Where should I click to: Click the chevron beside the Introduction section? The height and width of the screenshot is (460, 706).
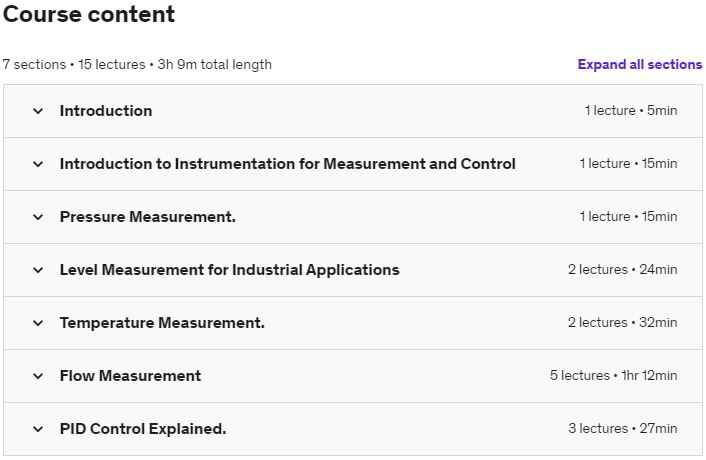tap(38, 111)
